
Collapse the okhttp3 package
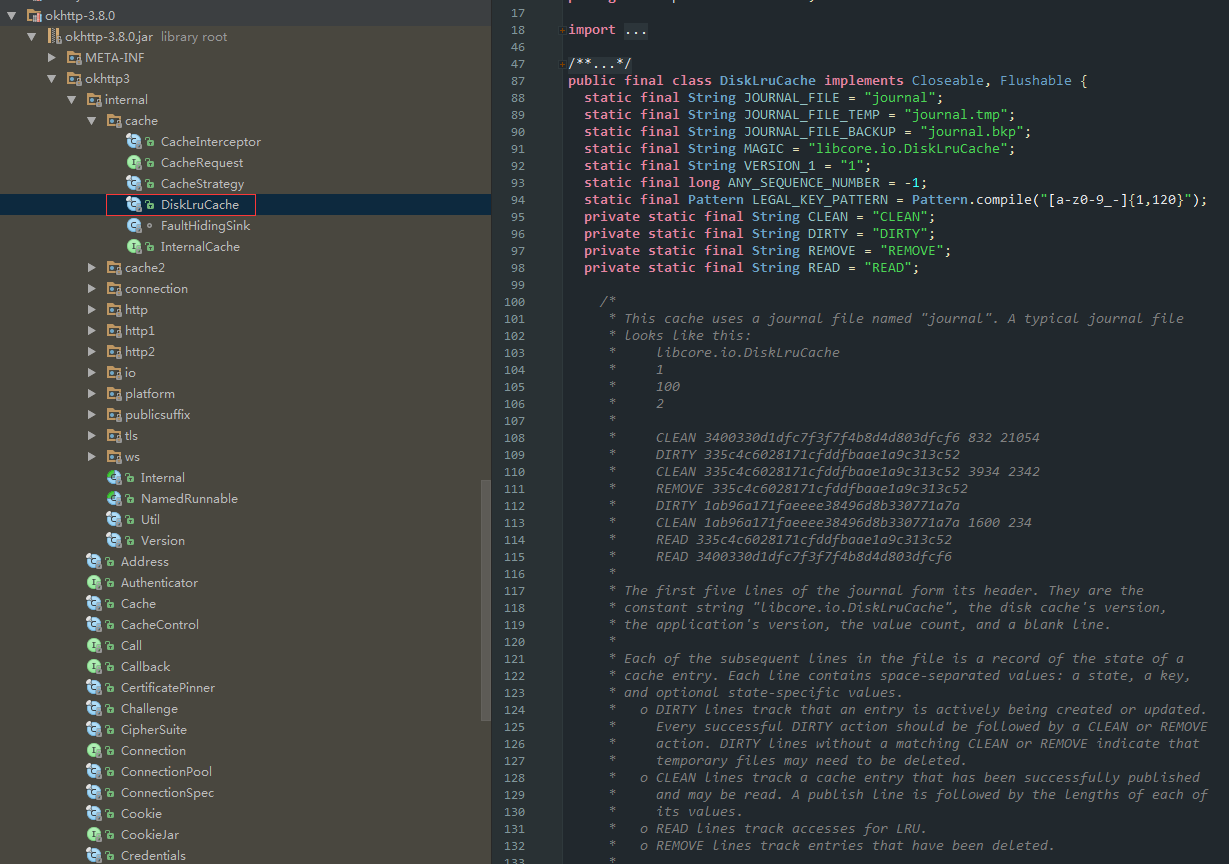pyautogui.click(x=52, y=79)
